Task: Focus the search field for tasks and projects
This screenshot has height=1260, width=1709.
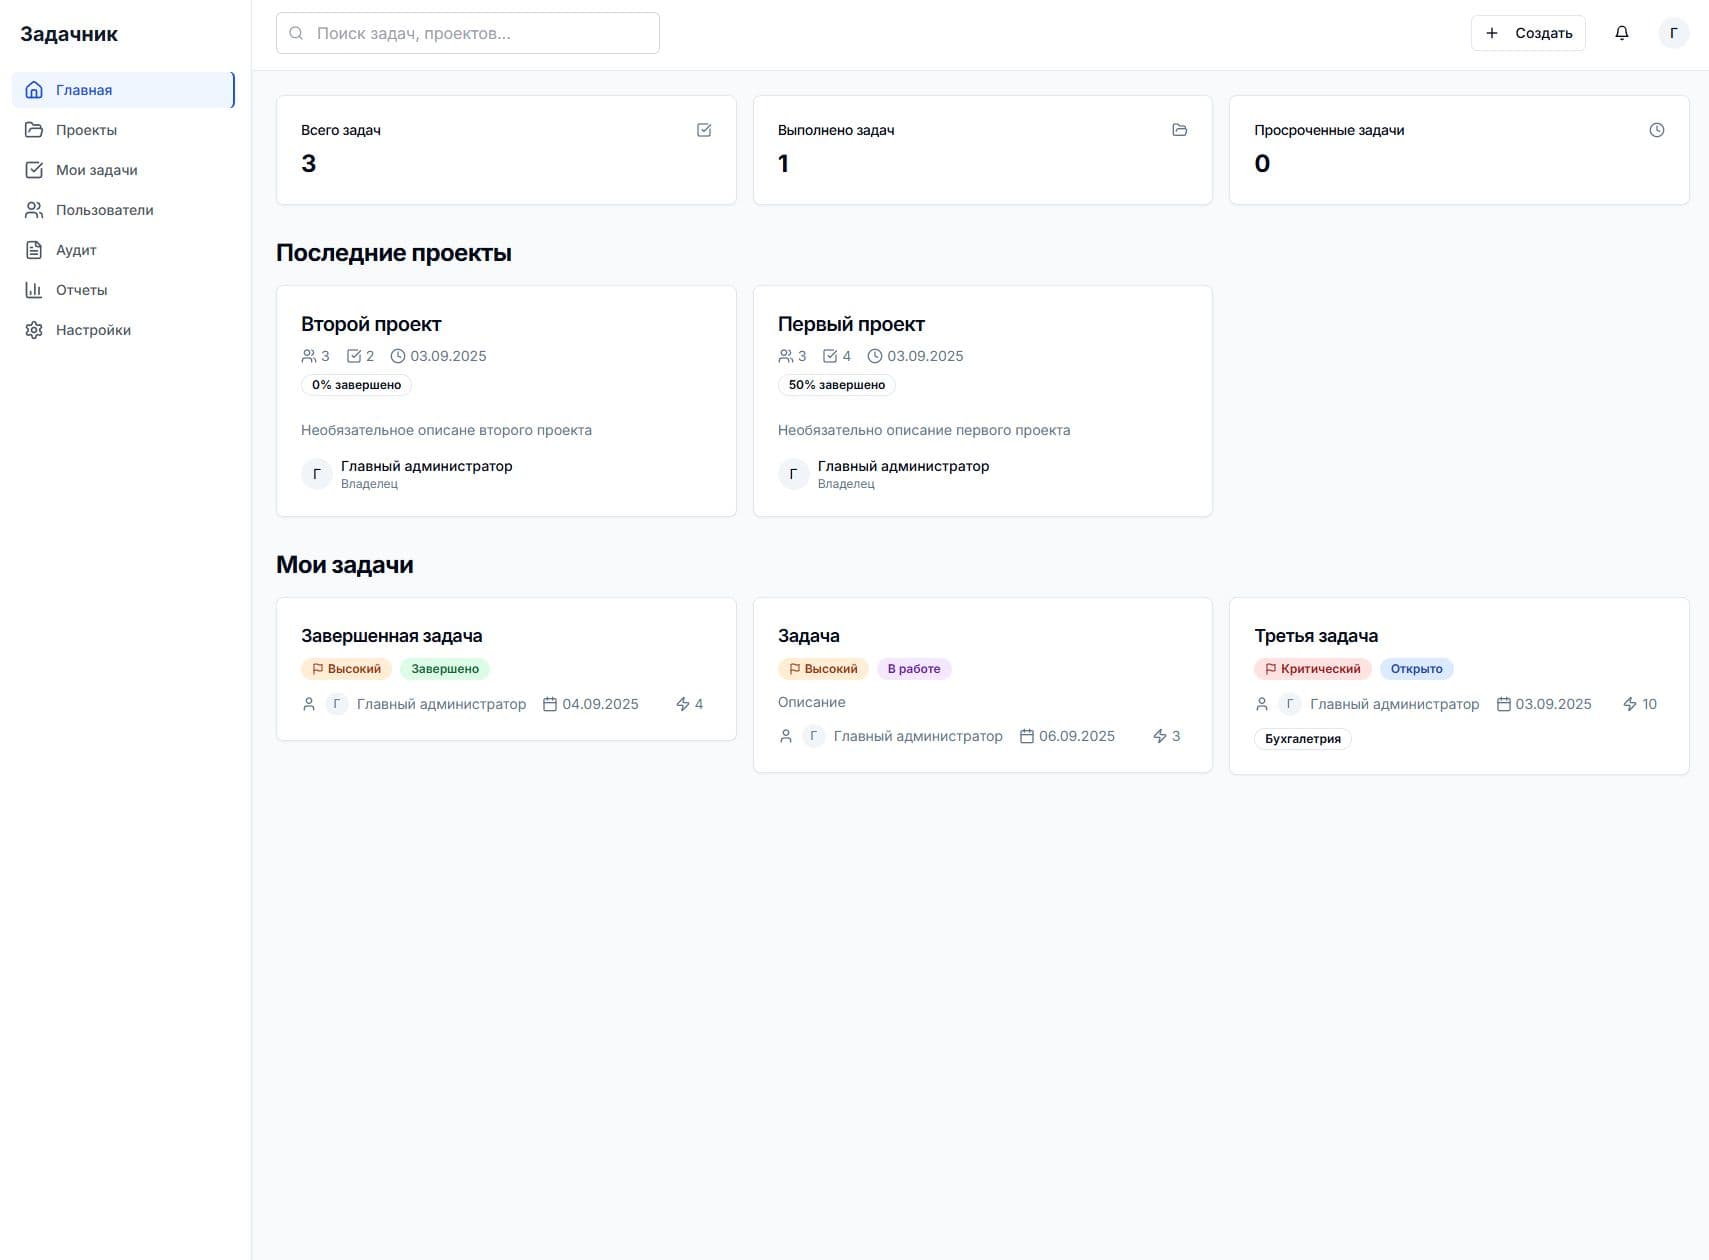Action: click(x=468, y=33)
